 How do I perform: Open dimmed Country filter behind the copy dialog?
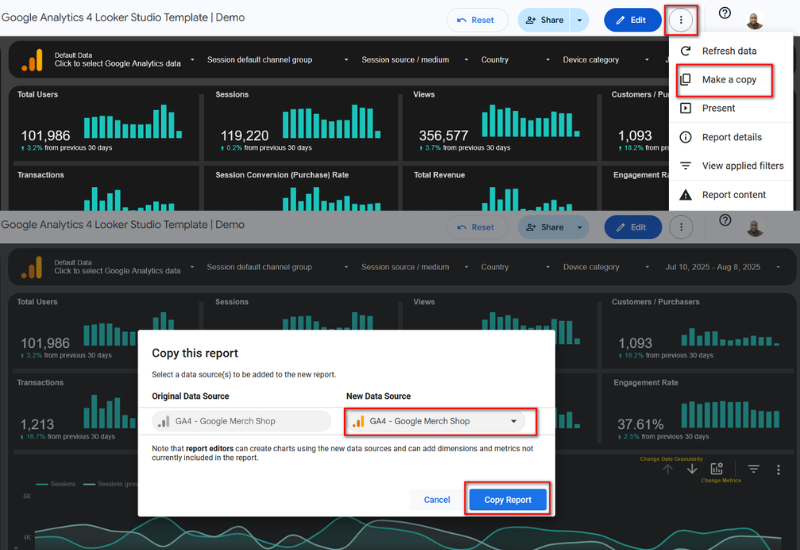(x=515, y=267)
